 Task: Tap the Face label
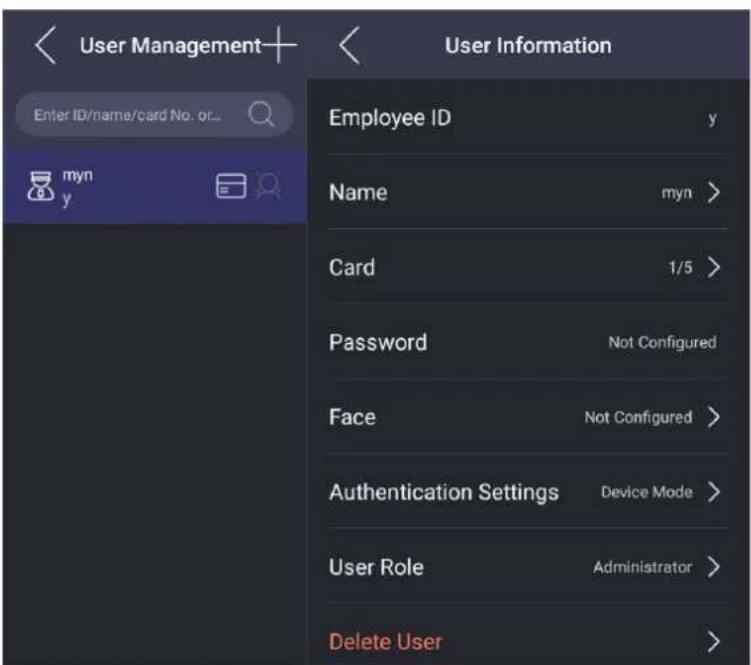pos(352,417)
